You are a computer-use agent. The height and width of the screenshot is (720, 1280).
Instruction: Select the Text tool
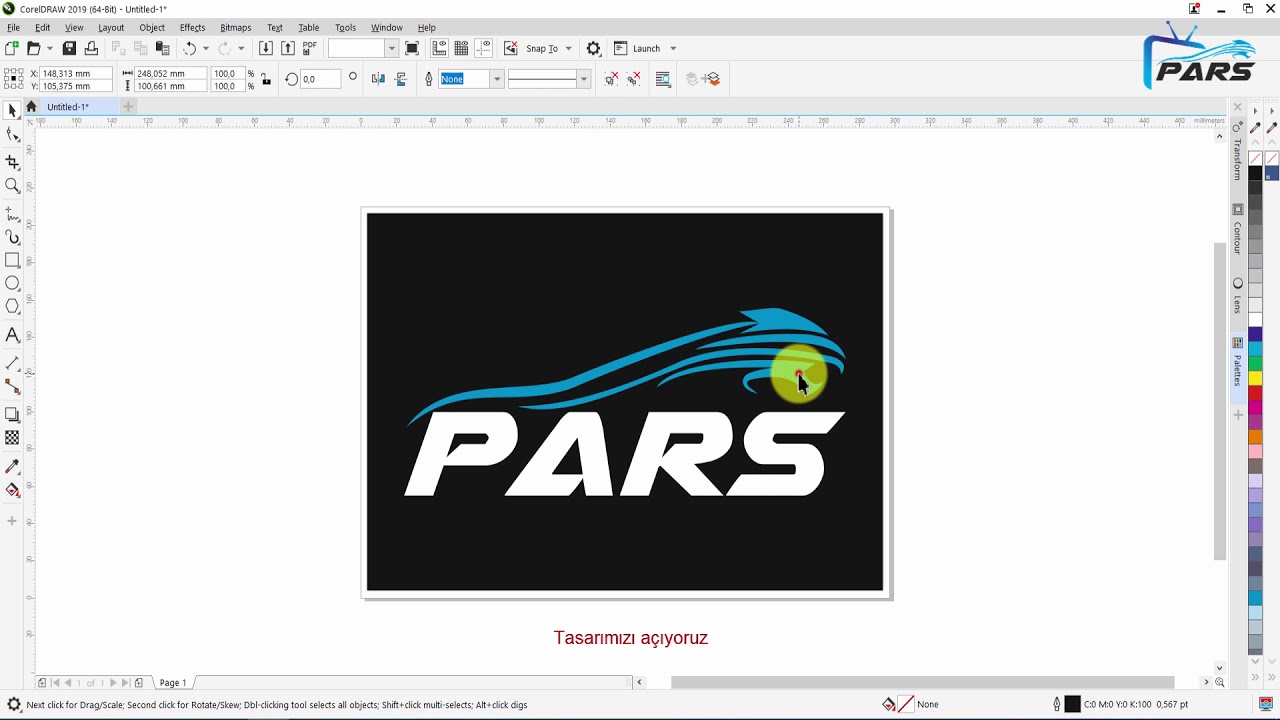click(x=12, y=336)
